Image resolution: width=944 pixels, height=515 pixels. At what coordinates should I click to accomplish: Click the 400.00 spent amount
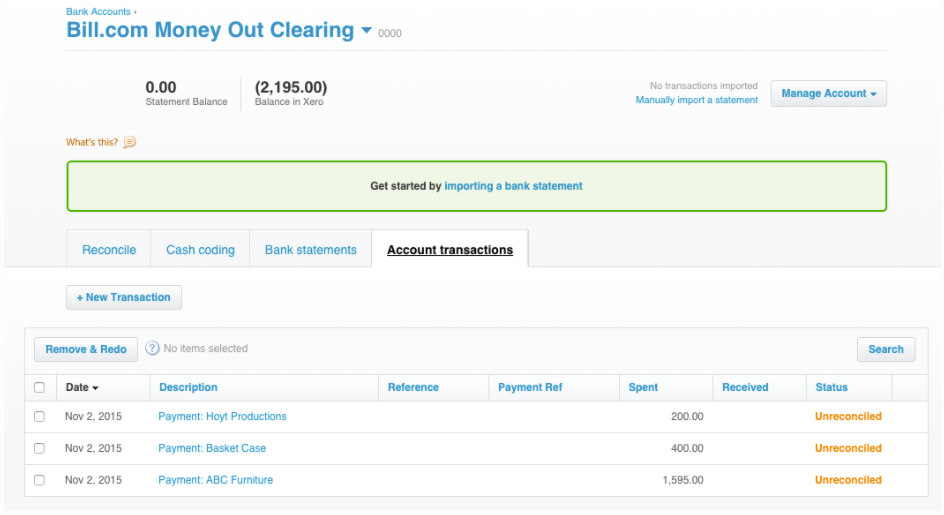coord(687,448)
